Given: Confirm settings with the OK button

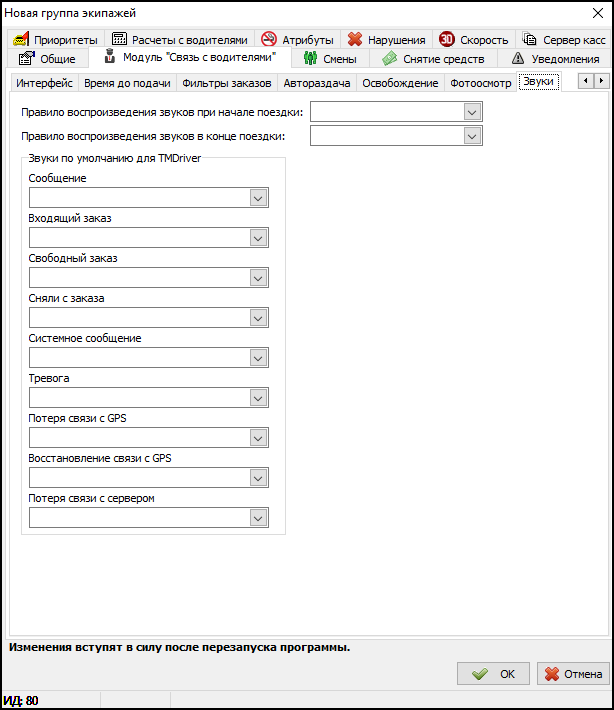Looking at the screenshot, I should (x=493, y=674).
